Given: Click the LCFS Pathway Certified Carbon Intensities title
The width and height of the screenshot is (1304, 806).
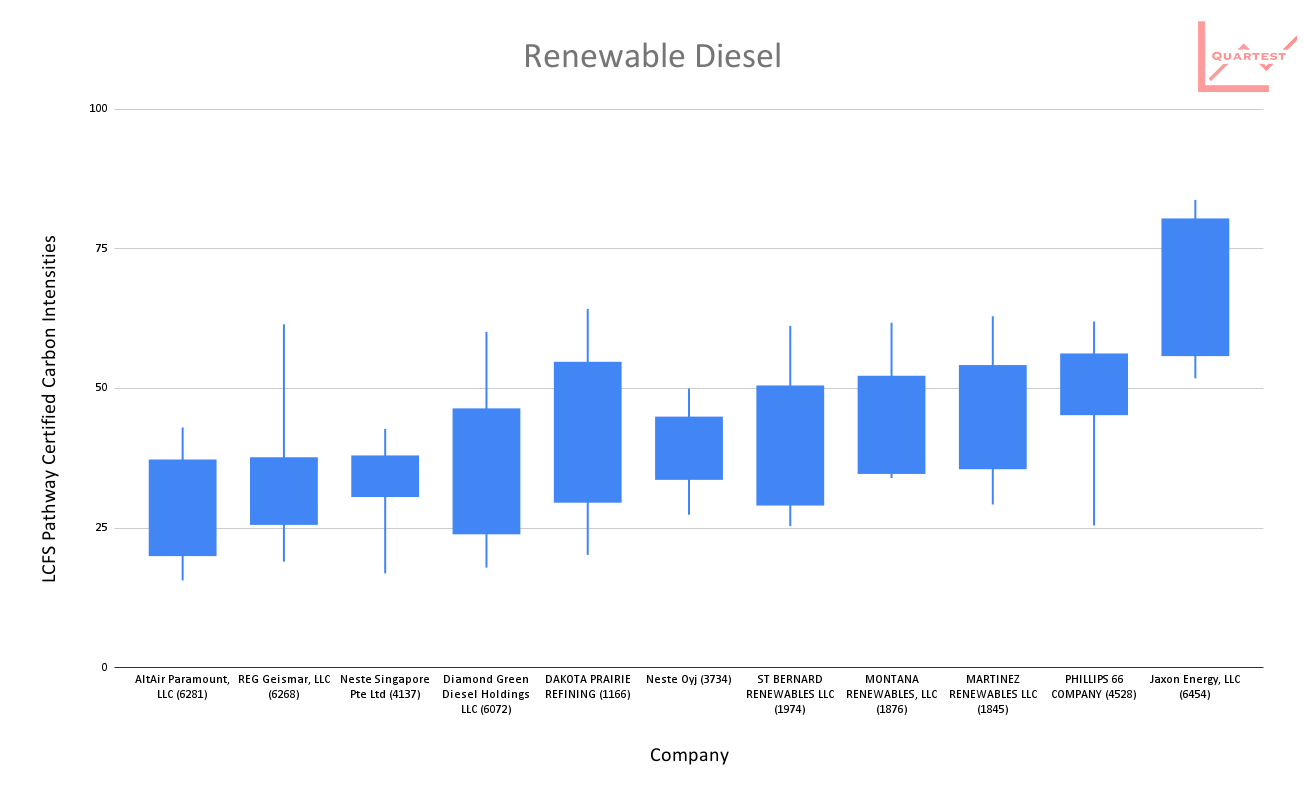Looking at the screenshot, I should (x=49, y=409).
